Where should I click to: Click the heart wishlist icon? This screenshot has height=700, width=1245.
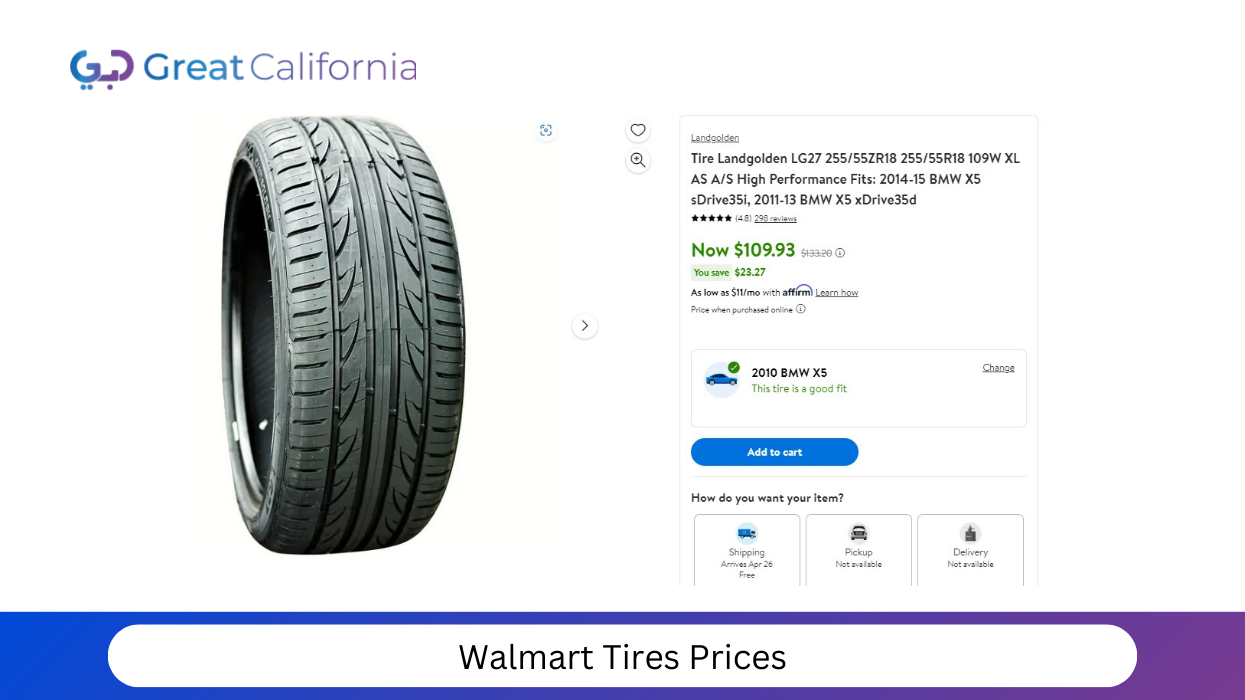click(638, 130)
